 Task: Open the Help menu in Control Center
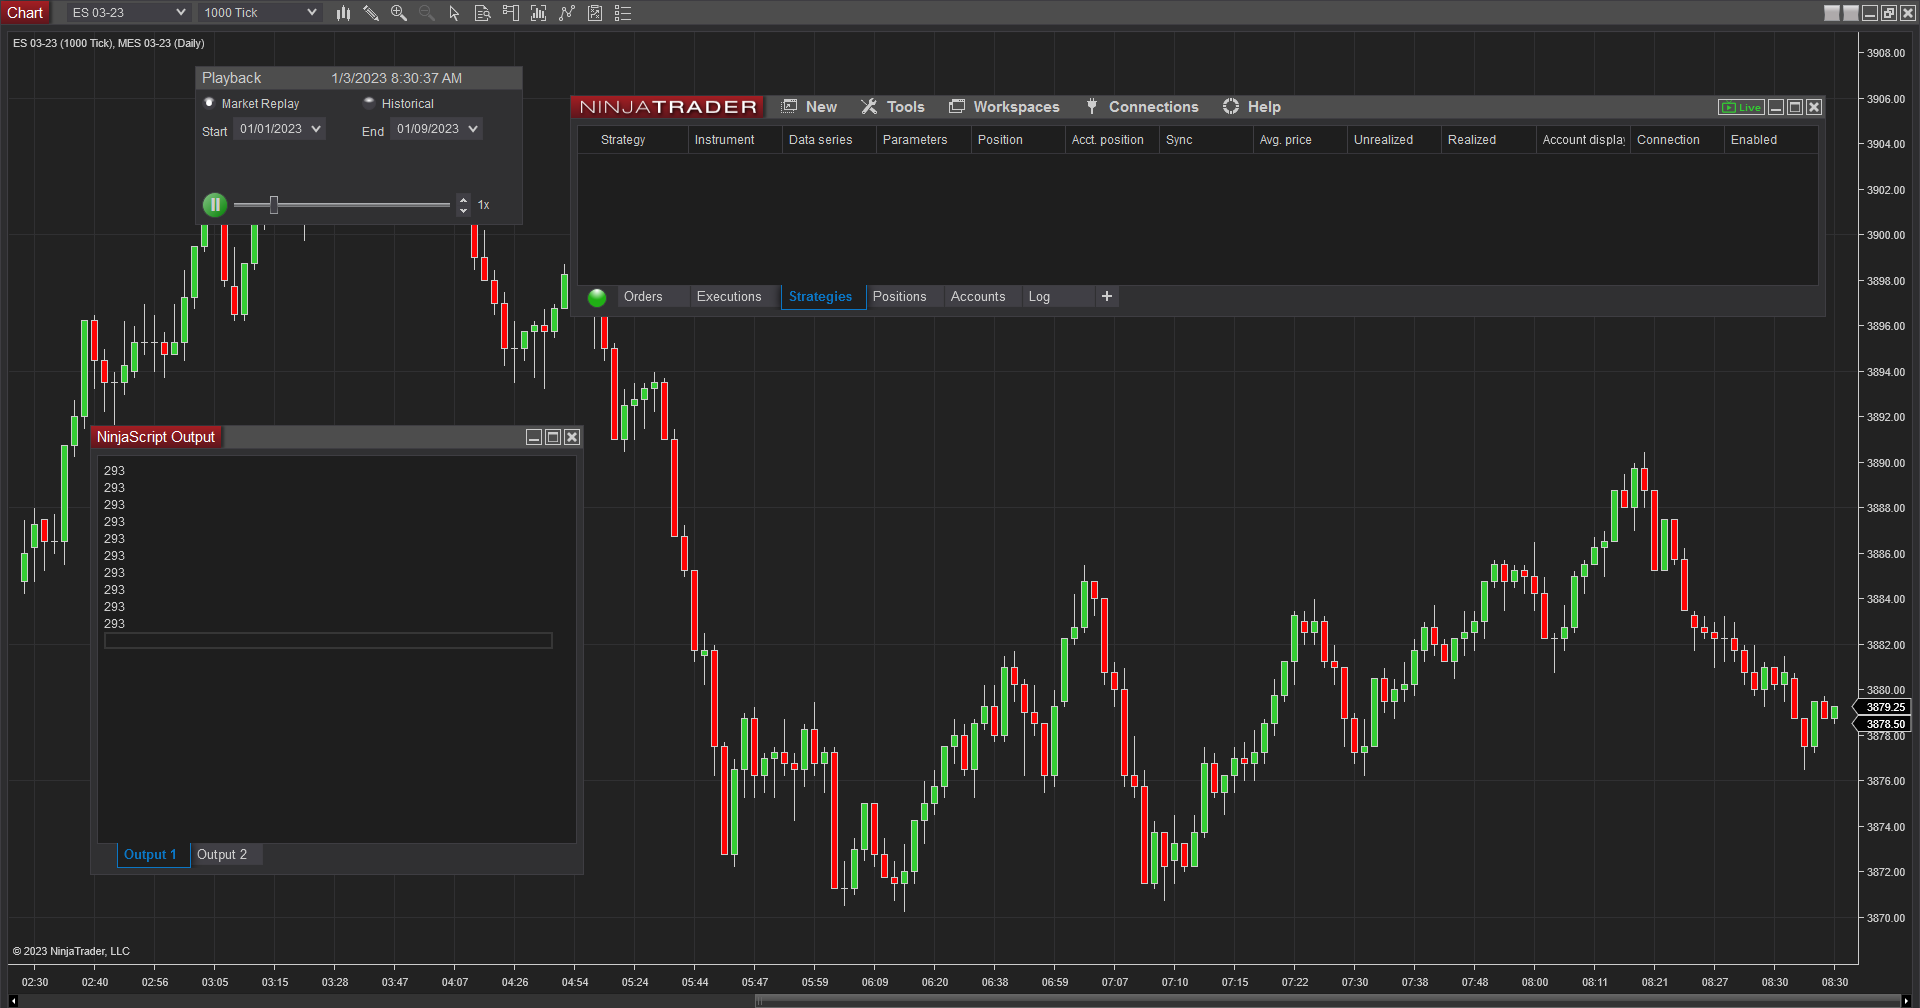point(1251,107)
